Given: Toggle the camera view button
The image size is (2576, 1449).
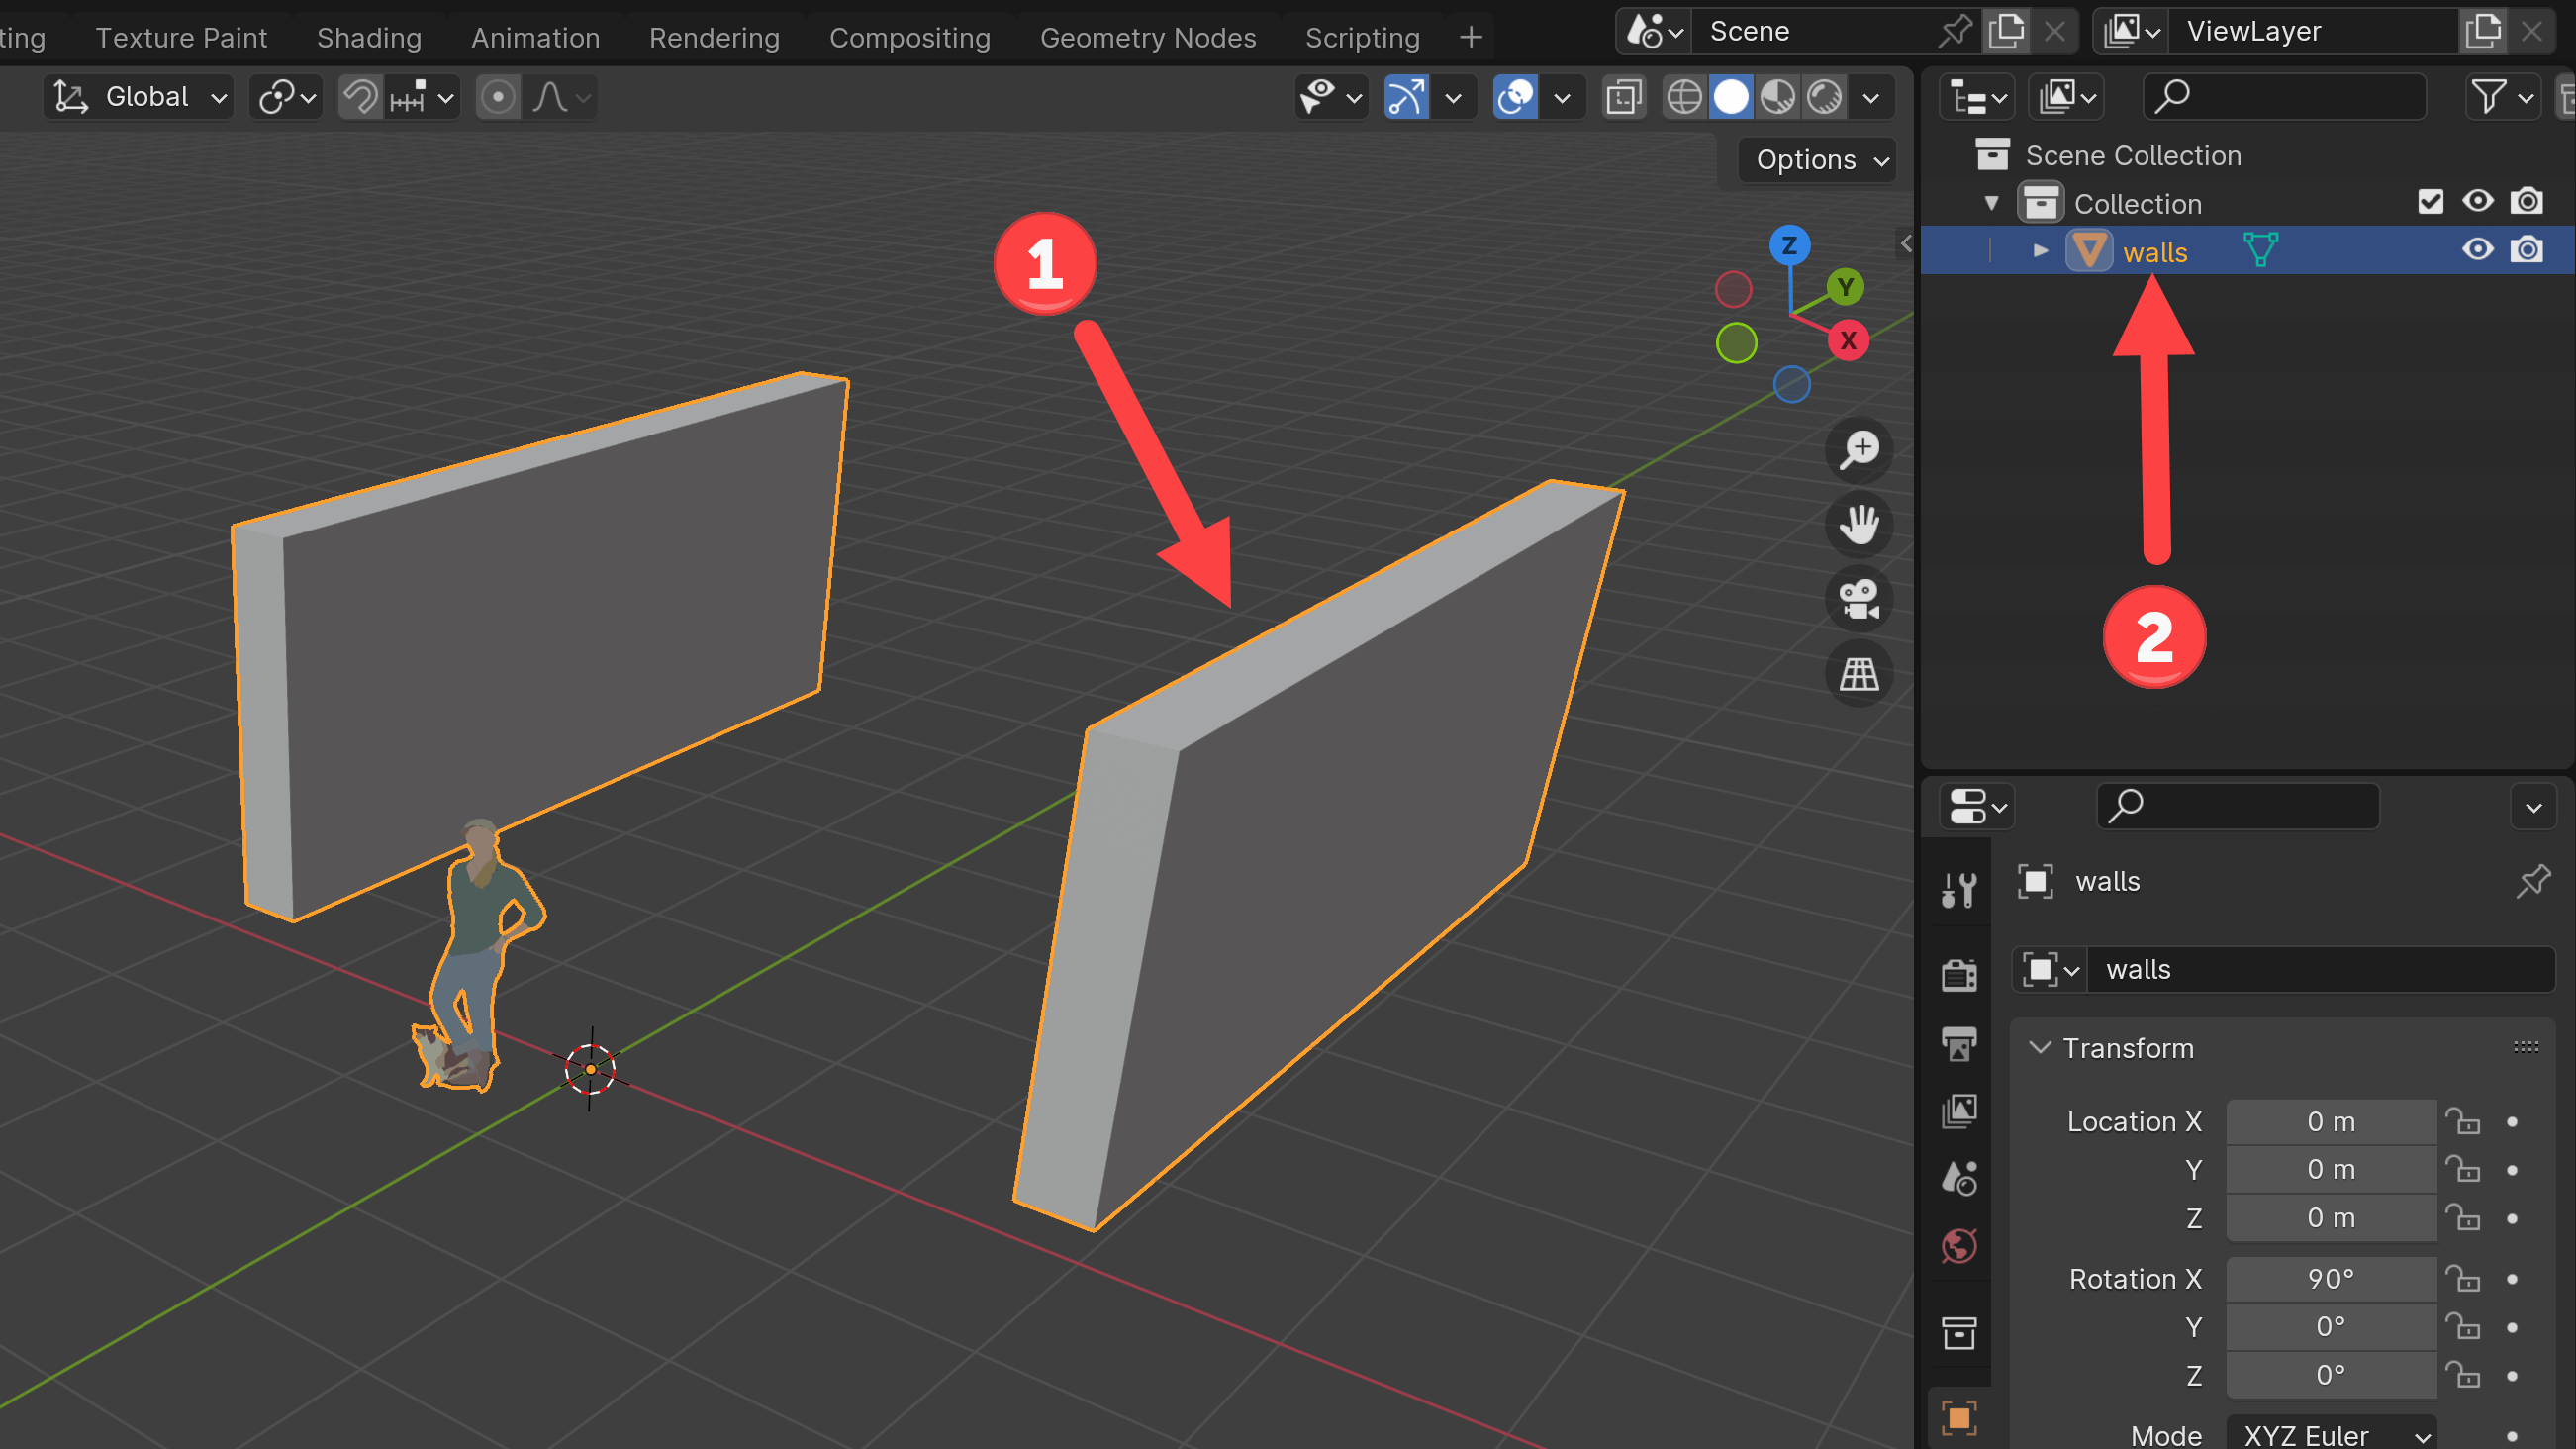Looking at the screenshot, I should click(x=1859, y=599).
